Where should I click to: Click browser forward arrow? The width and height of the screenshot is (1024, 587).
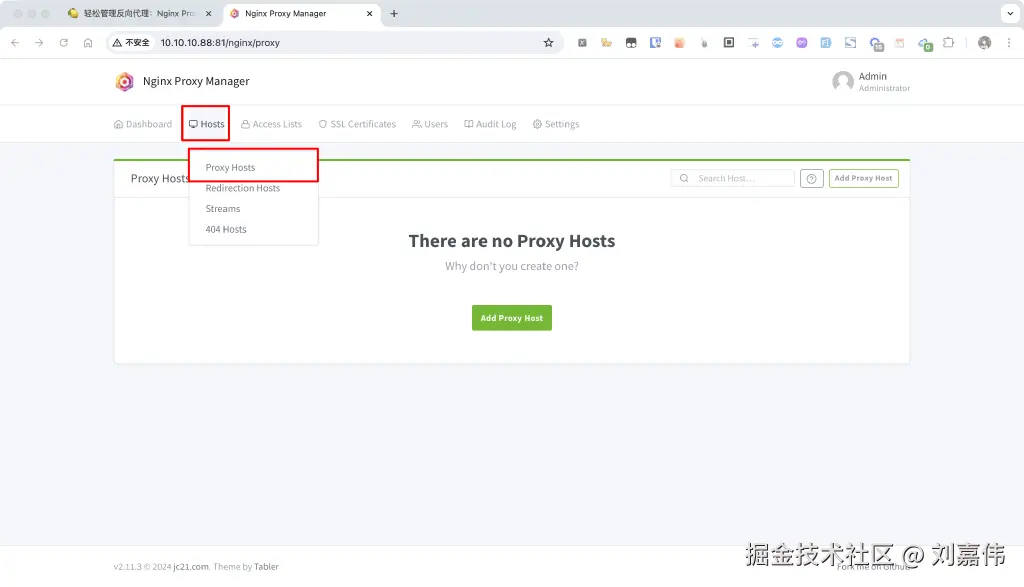(x=39, y=42)
